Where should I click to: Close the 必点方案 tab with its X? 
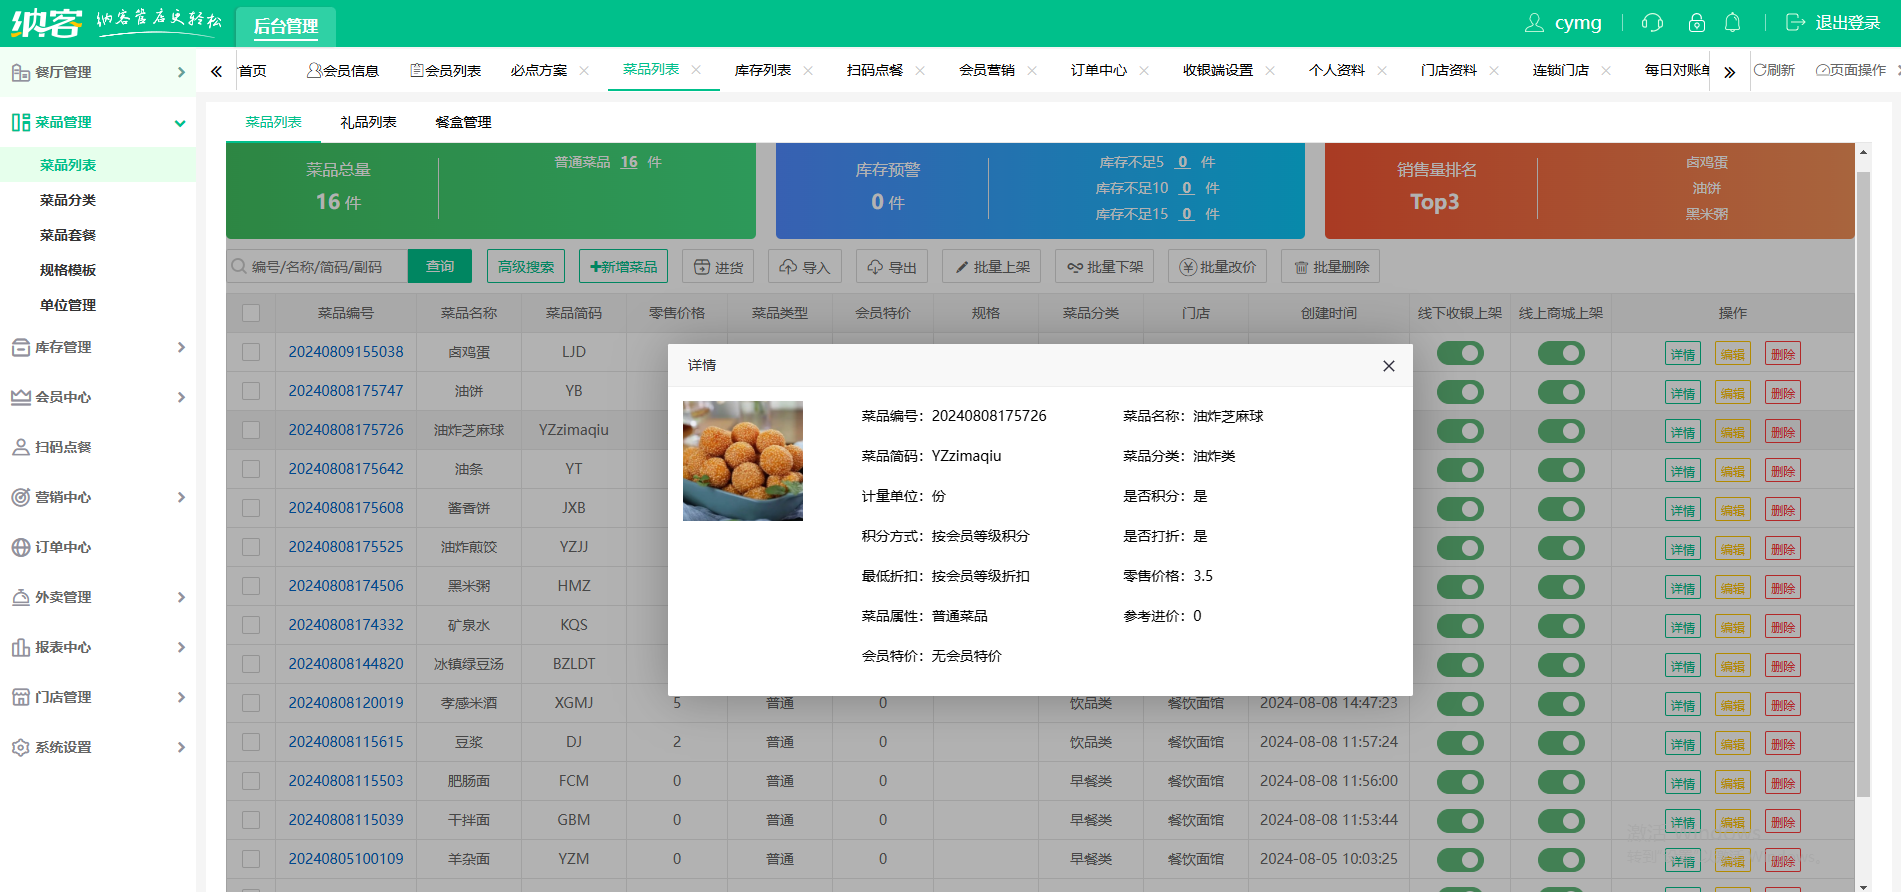pyautogui.click(x=584, y=70)
